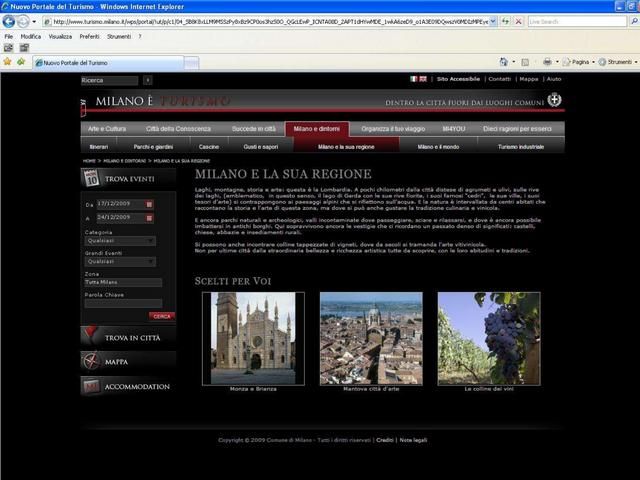Select the Parchi e giardini submenu item

[153, 147]
